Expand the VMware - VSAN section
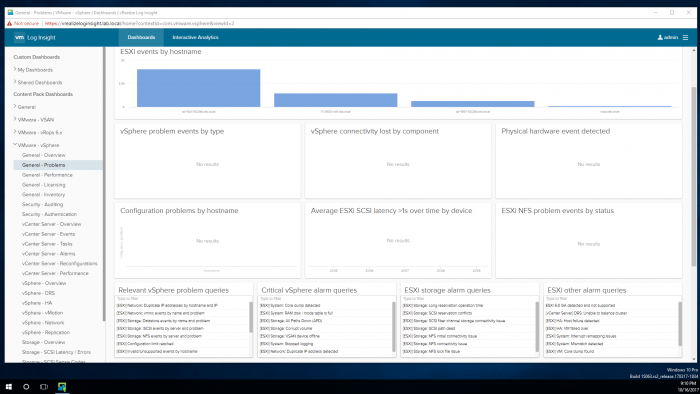 tap(15, 119)
